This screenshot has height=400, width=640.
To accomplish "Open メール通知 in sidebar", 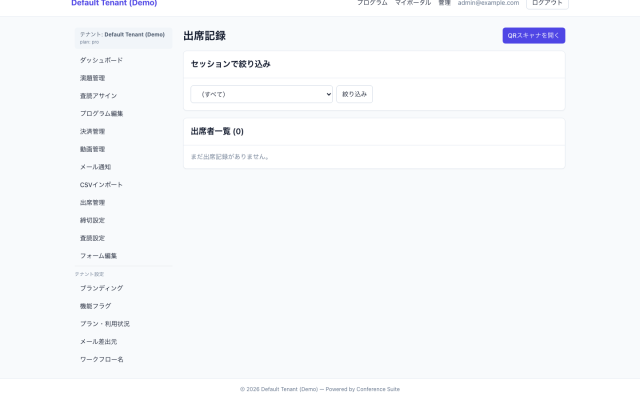I will pyautogui.click(x=123, y=167).
